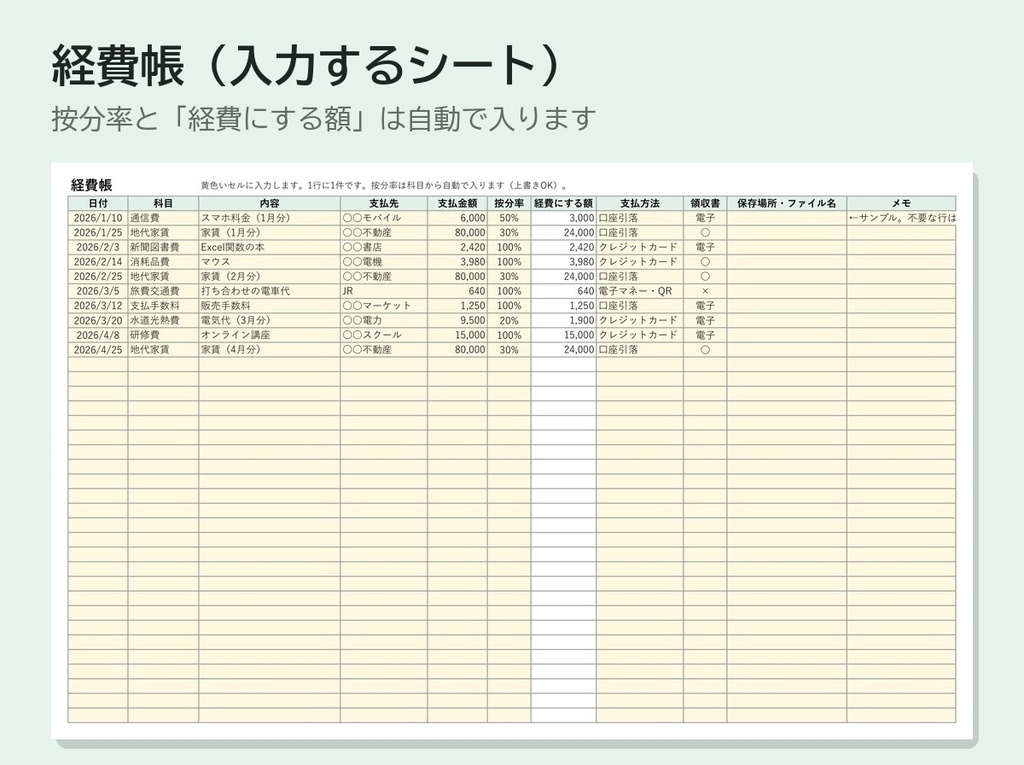The width and height of the screenshot is (1024, 765).
Task: Select the 2,420 payment amount cell
Action: coord(457,247)
